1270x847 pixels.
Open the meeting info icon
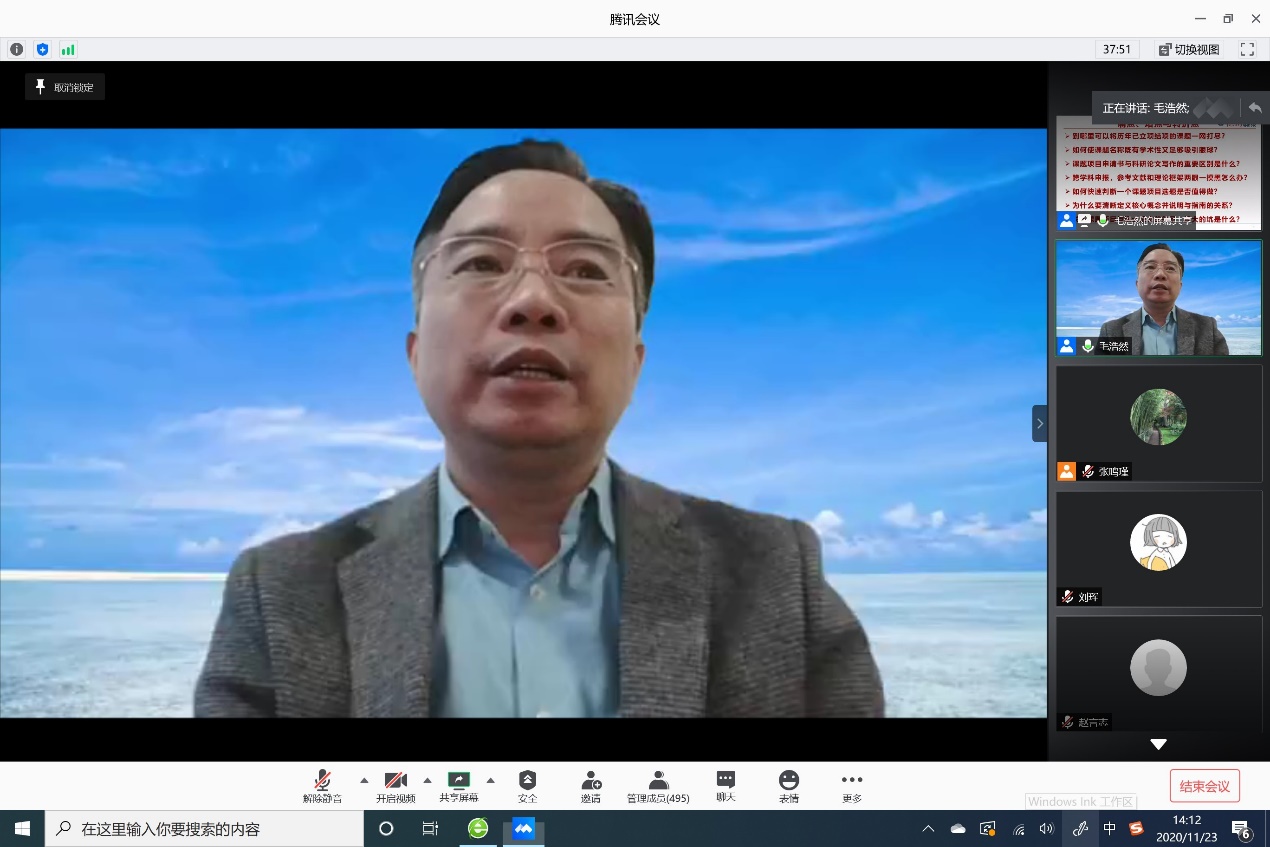tap(16, 49)
